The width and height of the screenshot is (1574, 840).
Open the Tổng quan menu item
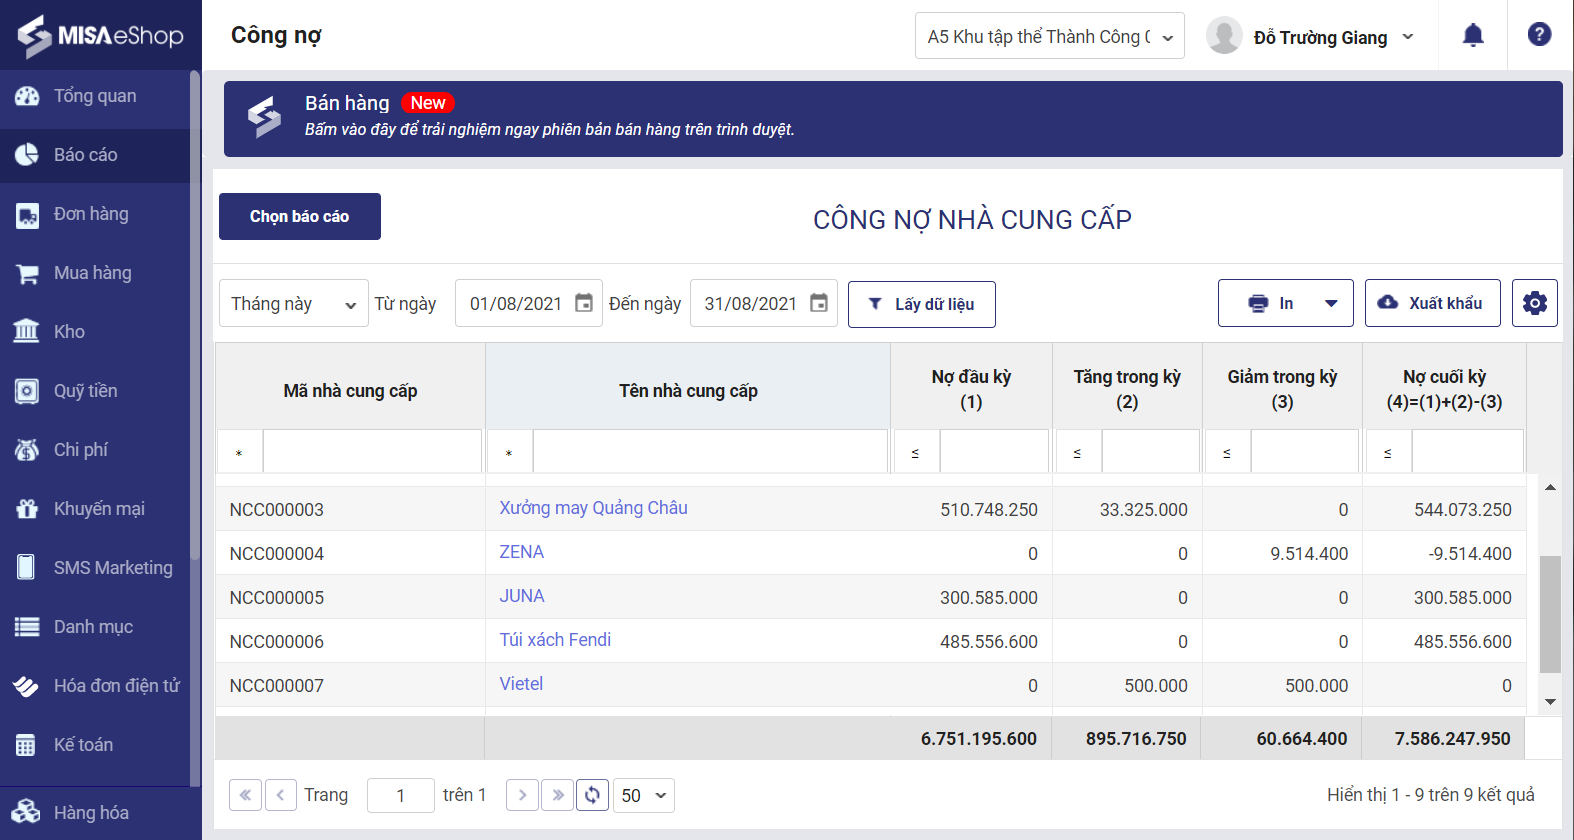pos(95,96)
